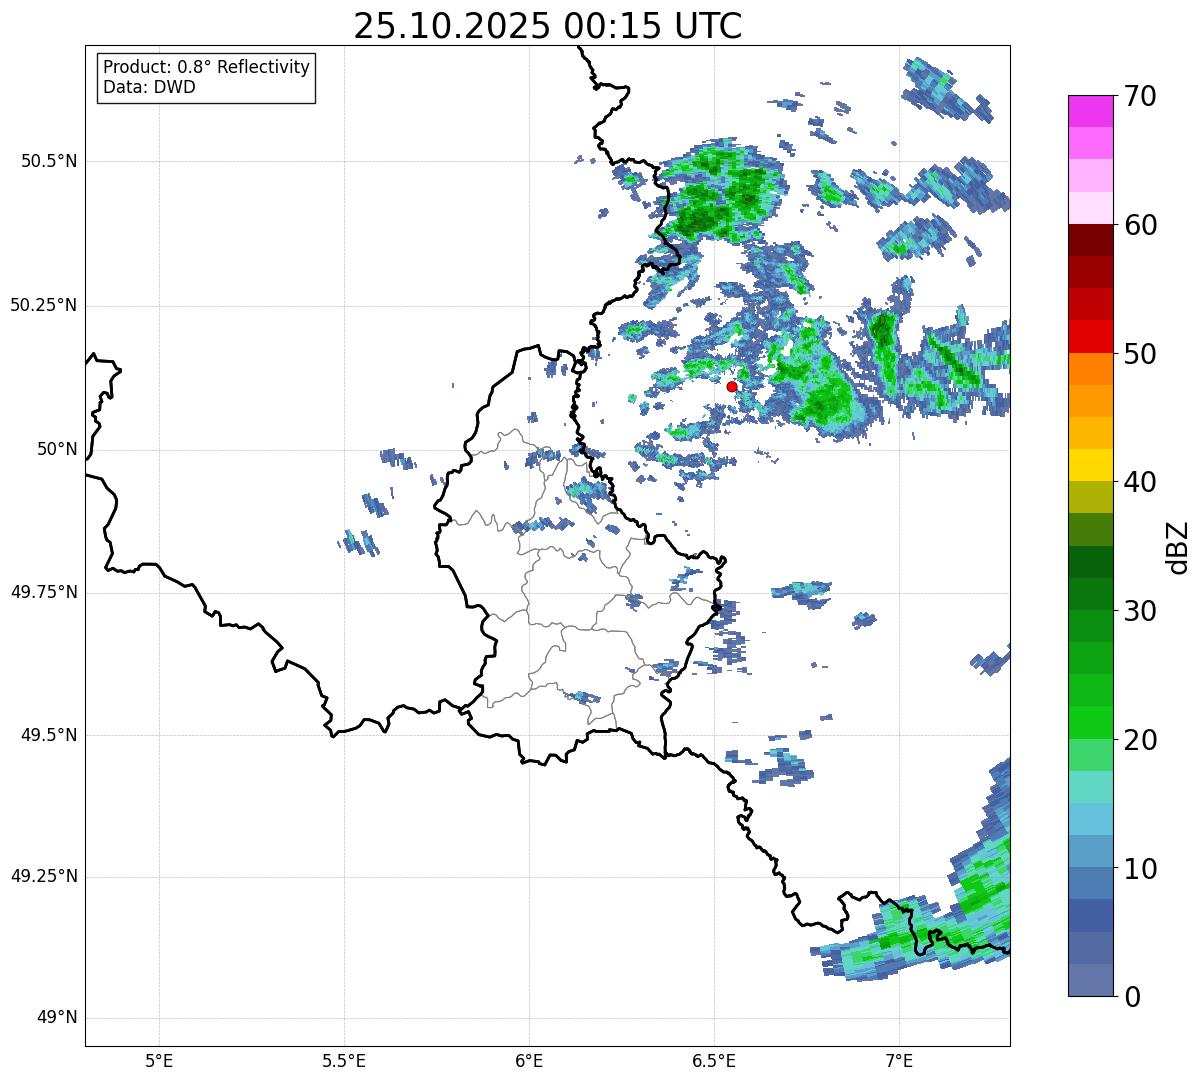Pick the magenta swatch at top of colorbar

click(x=1090, y=111)
